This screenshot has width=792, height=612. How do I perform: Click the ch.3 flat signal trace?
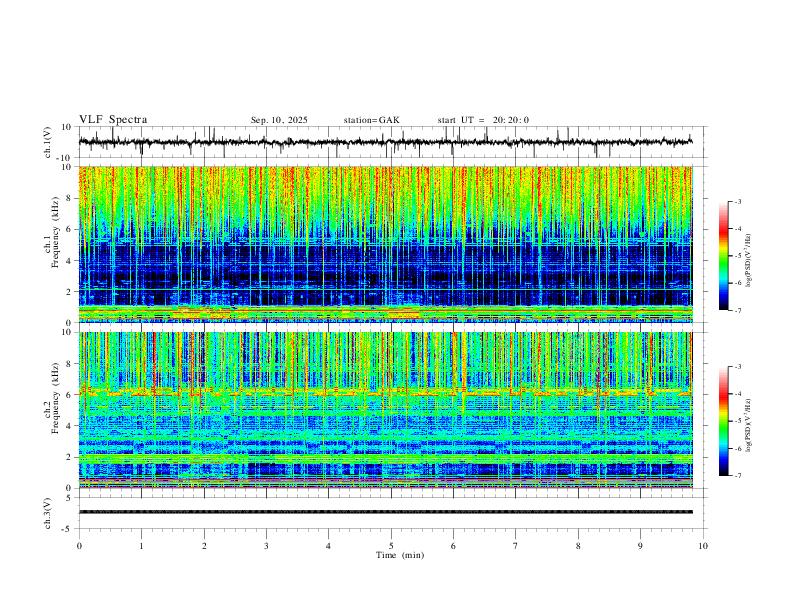coord(386,512)
